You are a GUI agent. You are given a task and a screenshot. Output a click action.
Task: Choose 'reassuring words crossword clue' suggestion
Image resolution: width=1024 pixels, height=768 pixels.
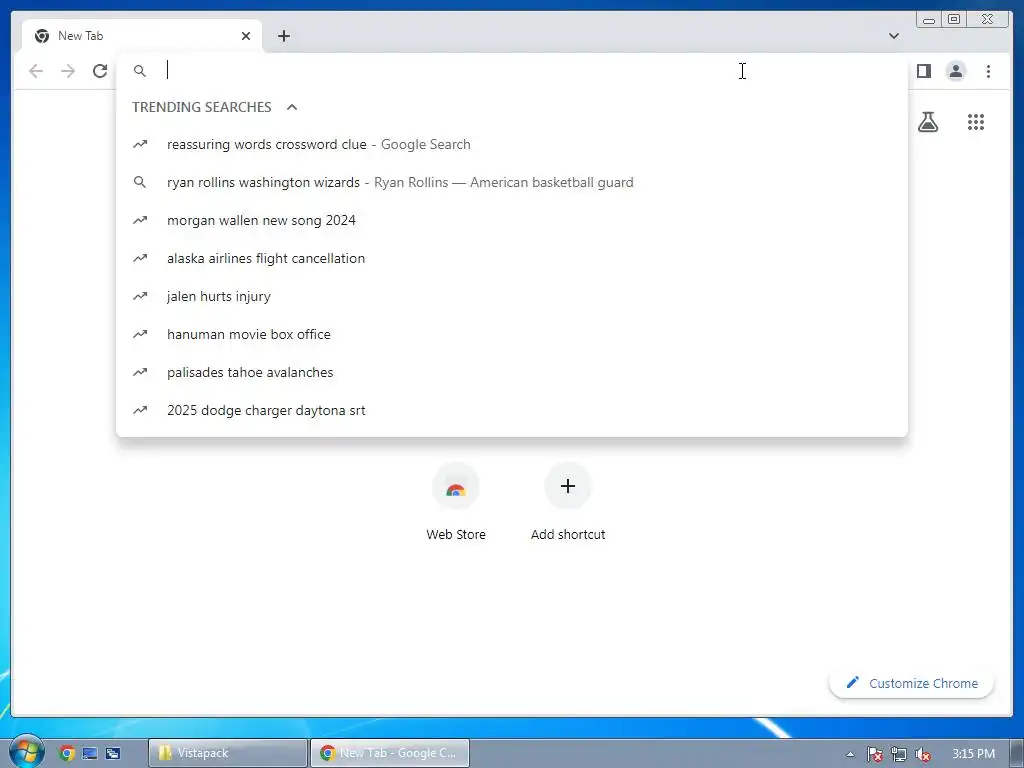[511, 144]
